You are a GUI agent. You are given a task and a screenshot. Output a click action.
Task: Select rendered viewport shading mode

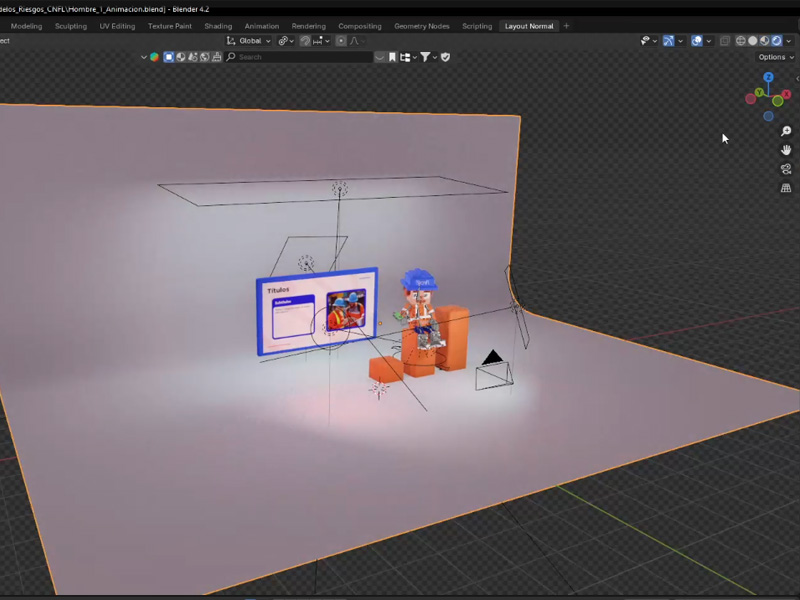[x=777, y=41]
